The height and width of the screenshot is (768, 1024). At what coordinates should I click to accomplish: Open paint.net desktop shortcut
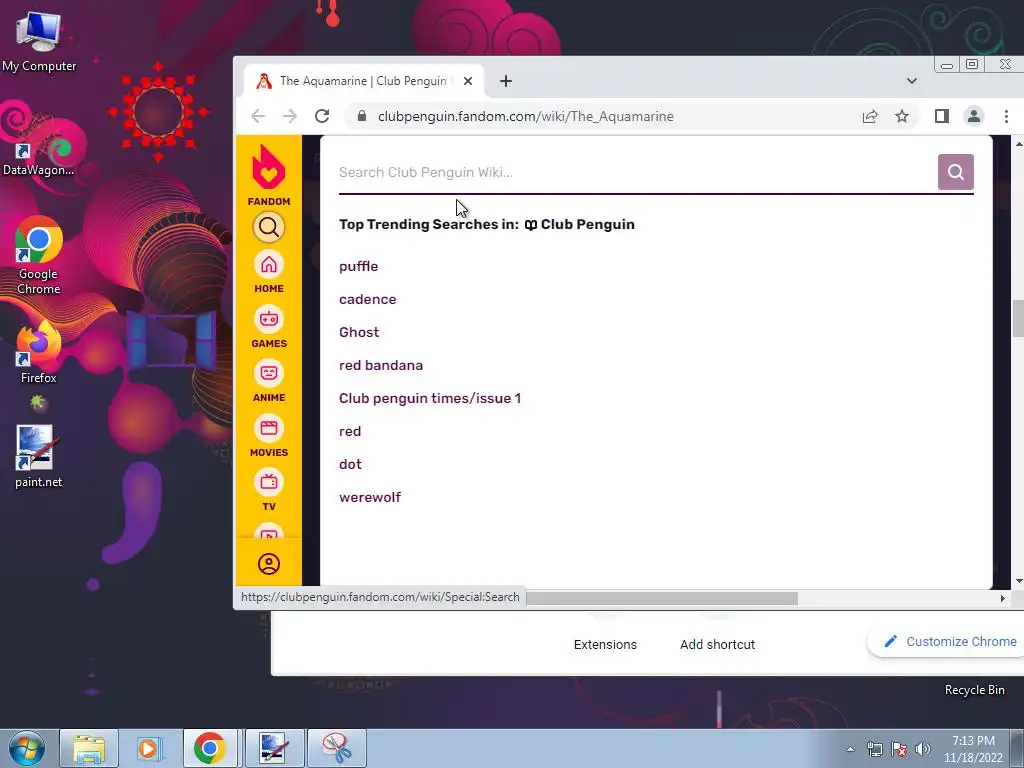point(39,457)
